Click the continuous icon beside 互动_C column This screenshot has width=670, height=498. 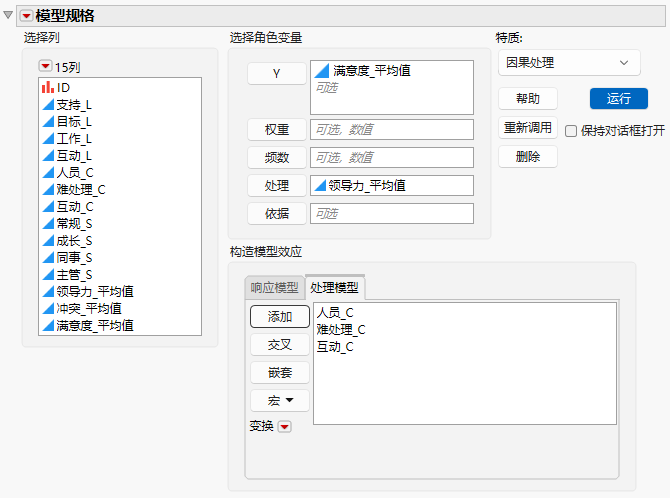(x=48, y=206)
